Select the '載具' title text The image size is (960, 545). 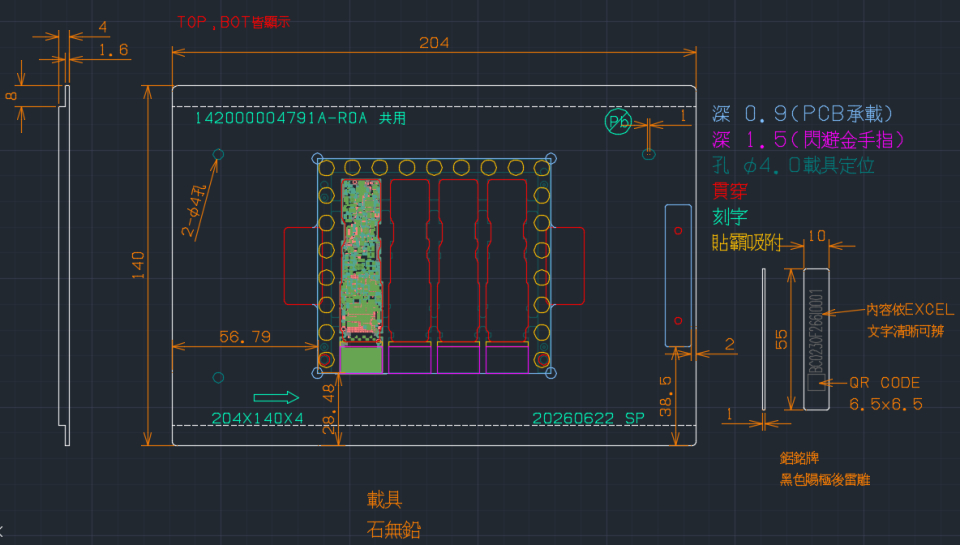pyautogui.click(x=384, y=500)
